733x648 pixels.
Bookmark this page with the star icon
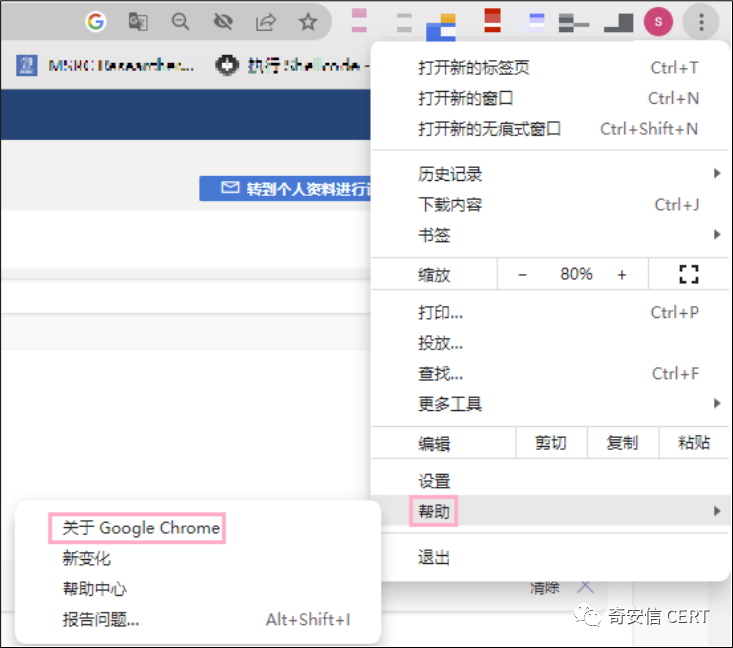(308, 22)
